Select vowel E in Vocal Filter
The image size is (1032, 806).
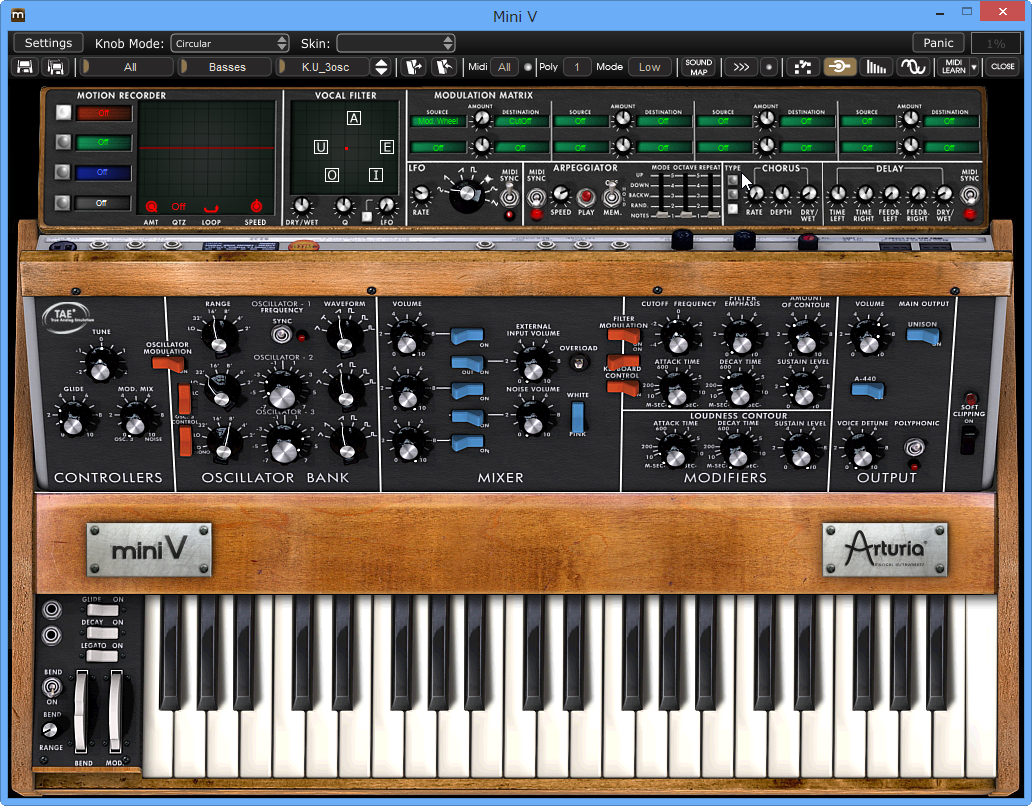point(387,147)
